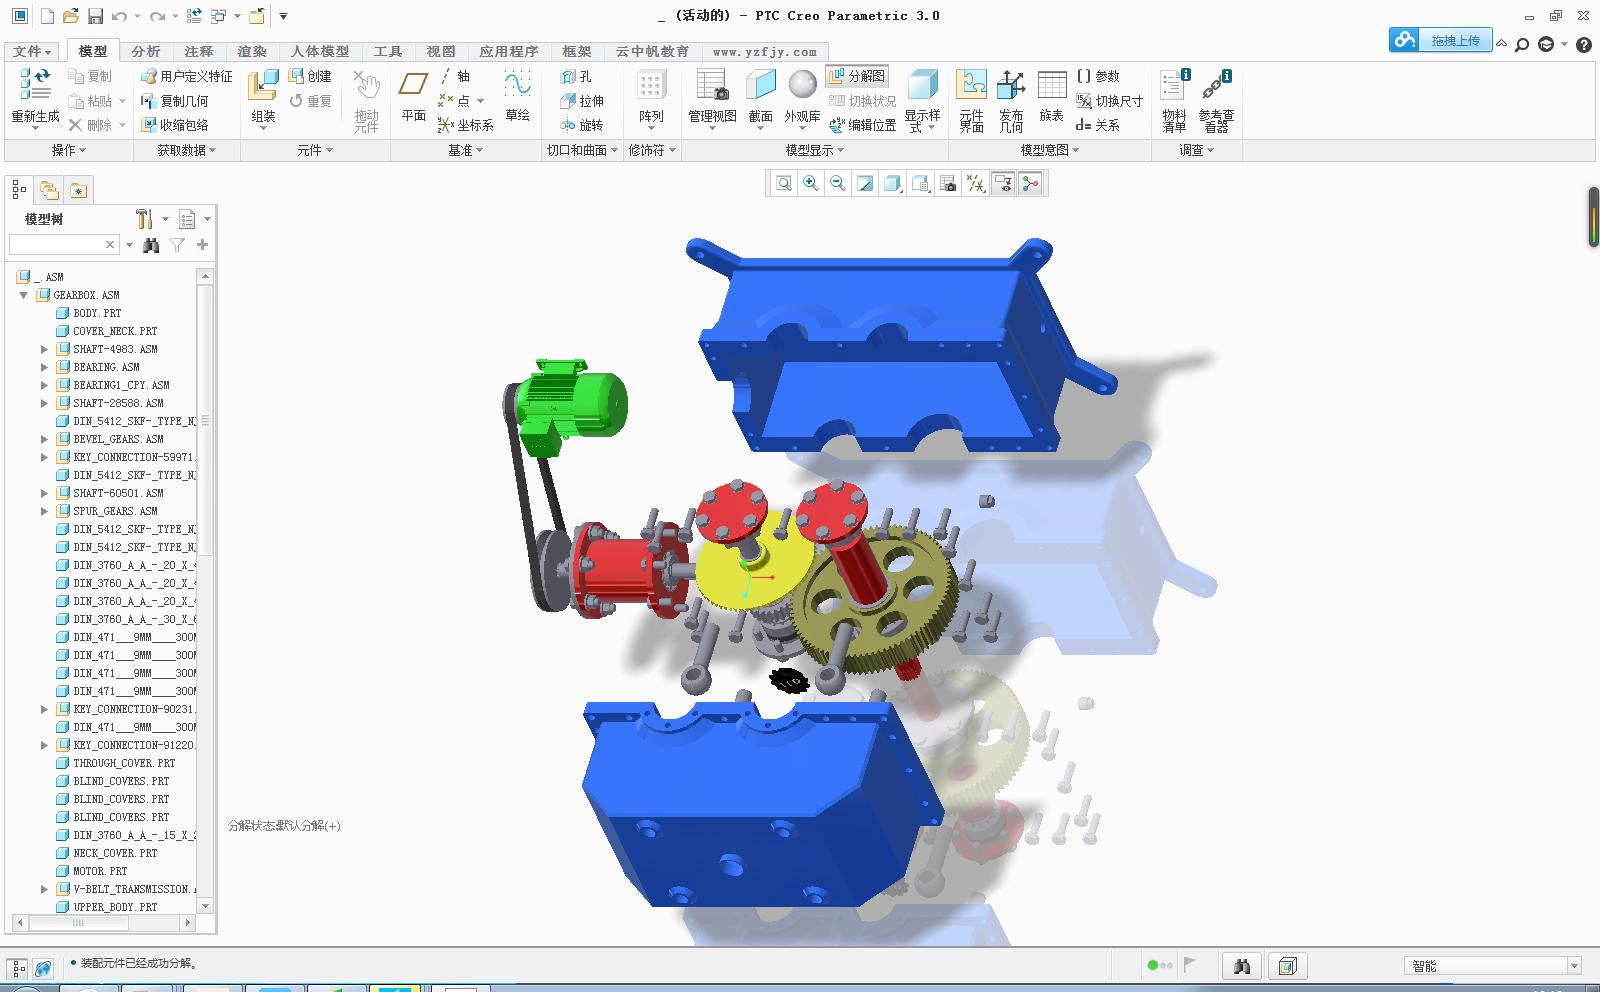Click the 拖拽上传 upload button
This screenshot has width=1600, height=992.
tap(1440, 40)
